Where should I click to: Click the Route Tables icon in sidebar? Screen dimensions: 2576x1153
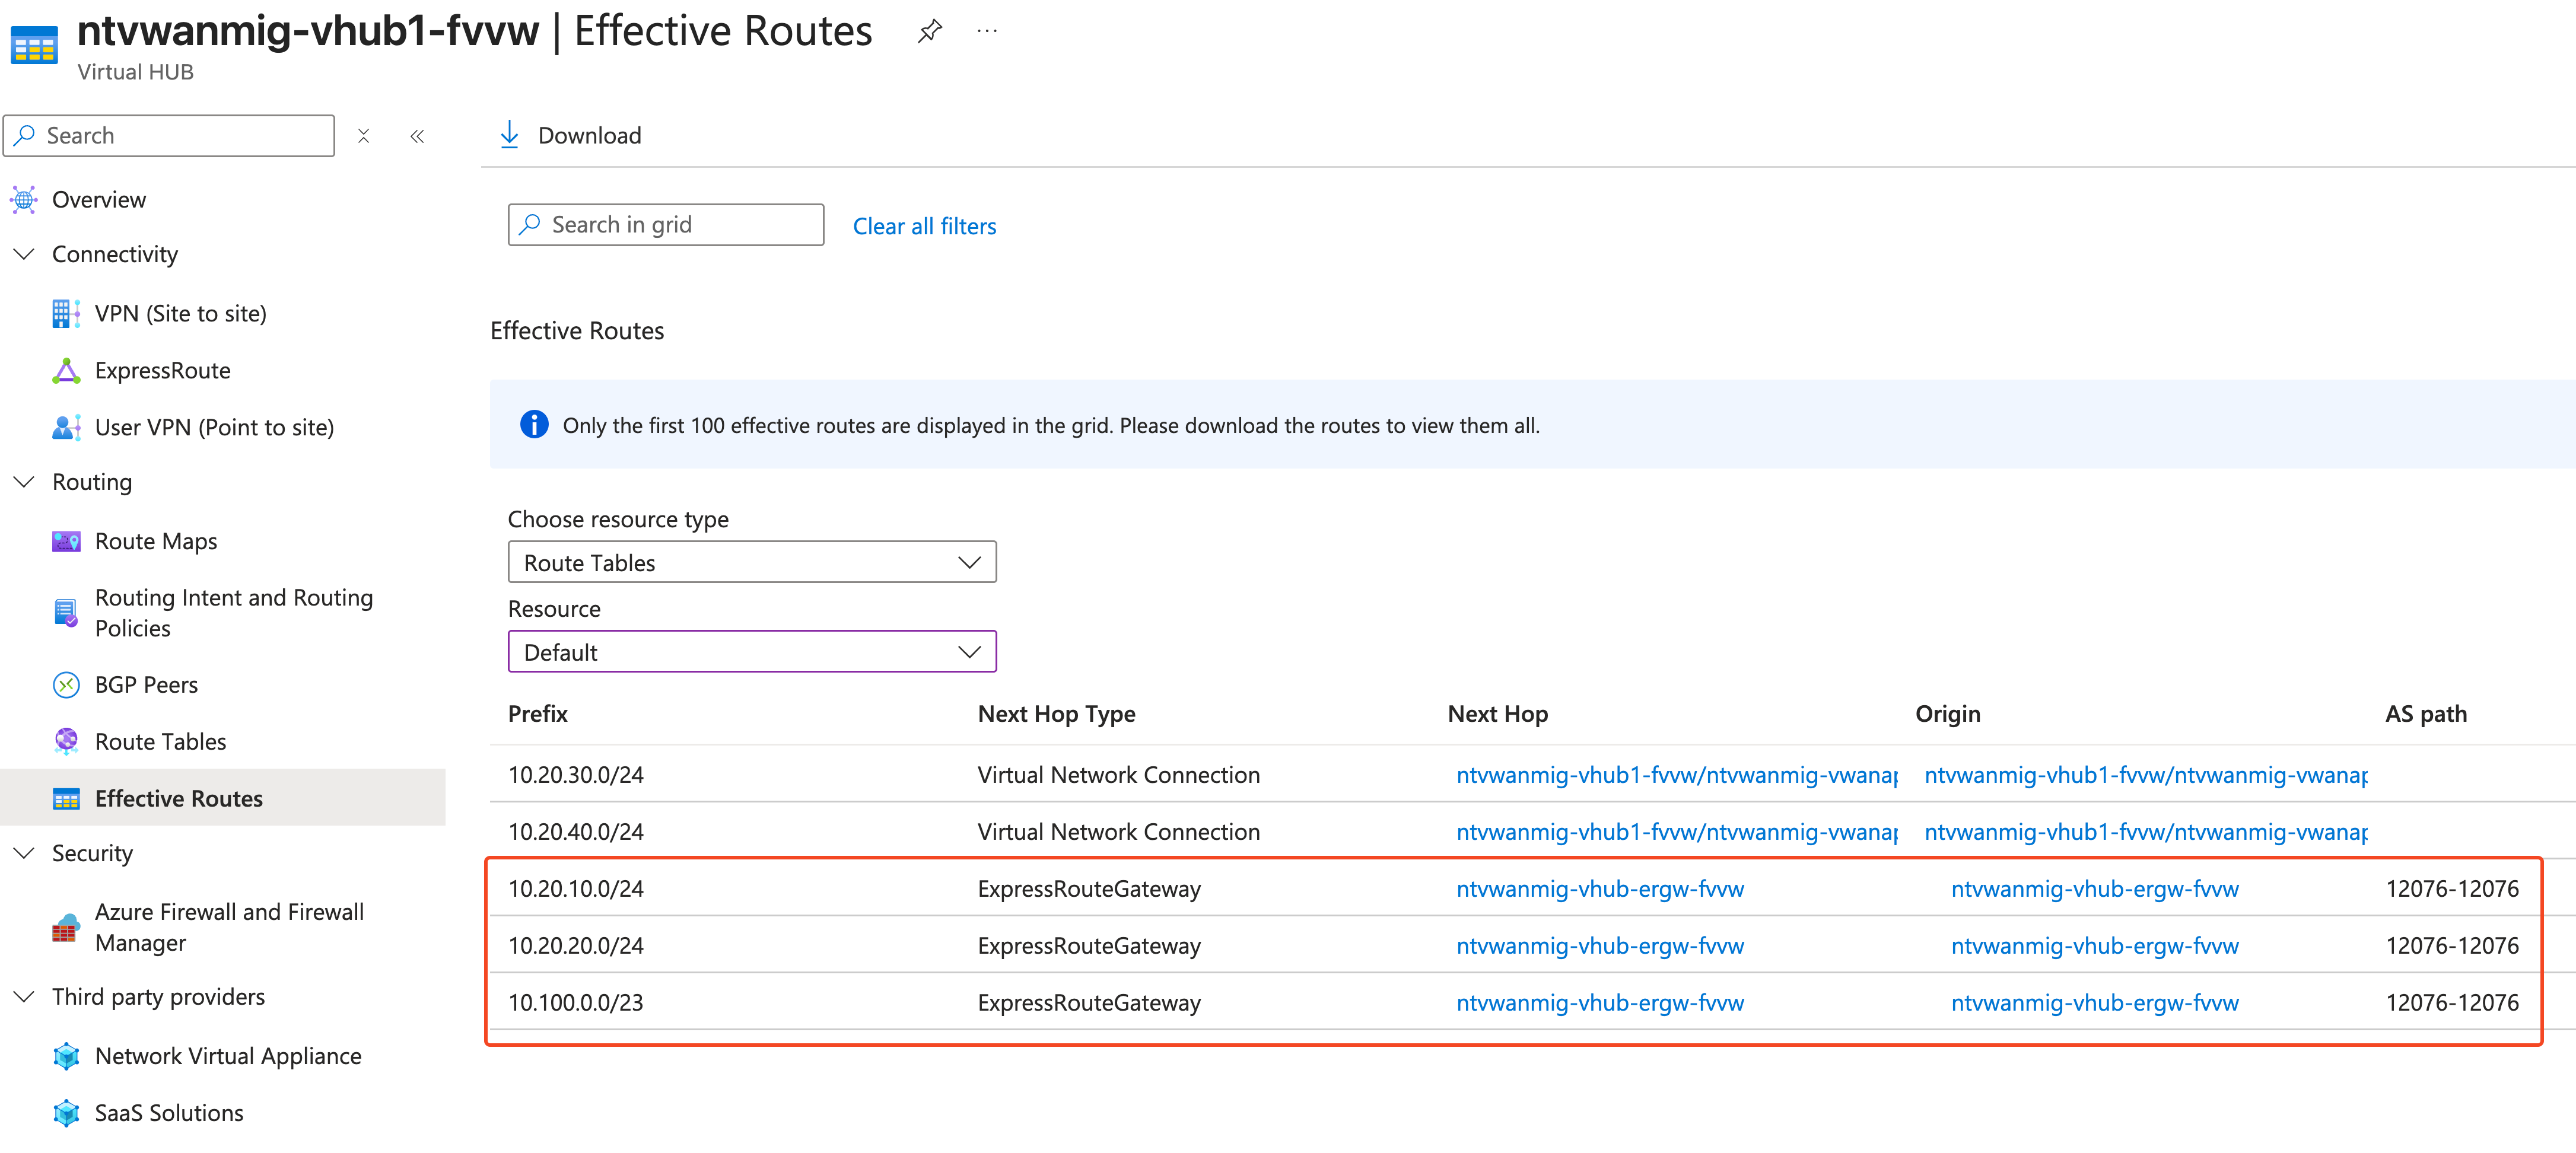click(66, 742)
